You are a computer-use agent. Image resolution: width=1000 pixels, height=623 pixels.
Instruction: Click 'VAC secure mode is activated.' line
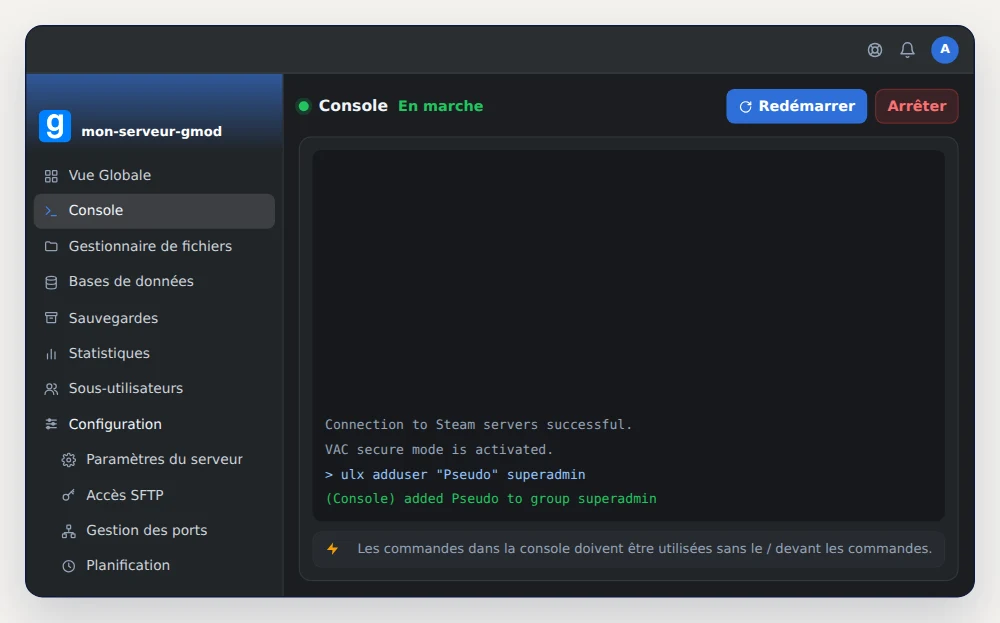click(439, 450)
